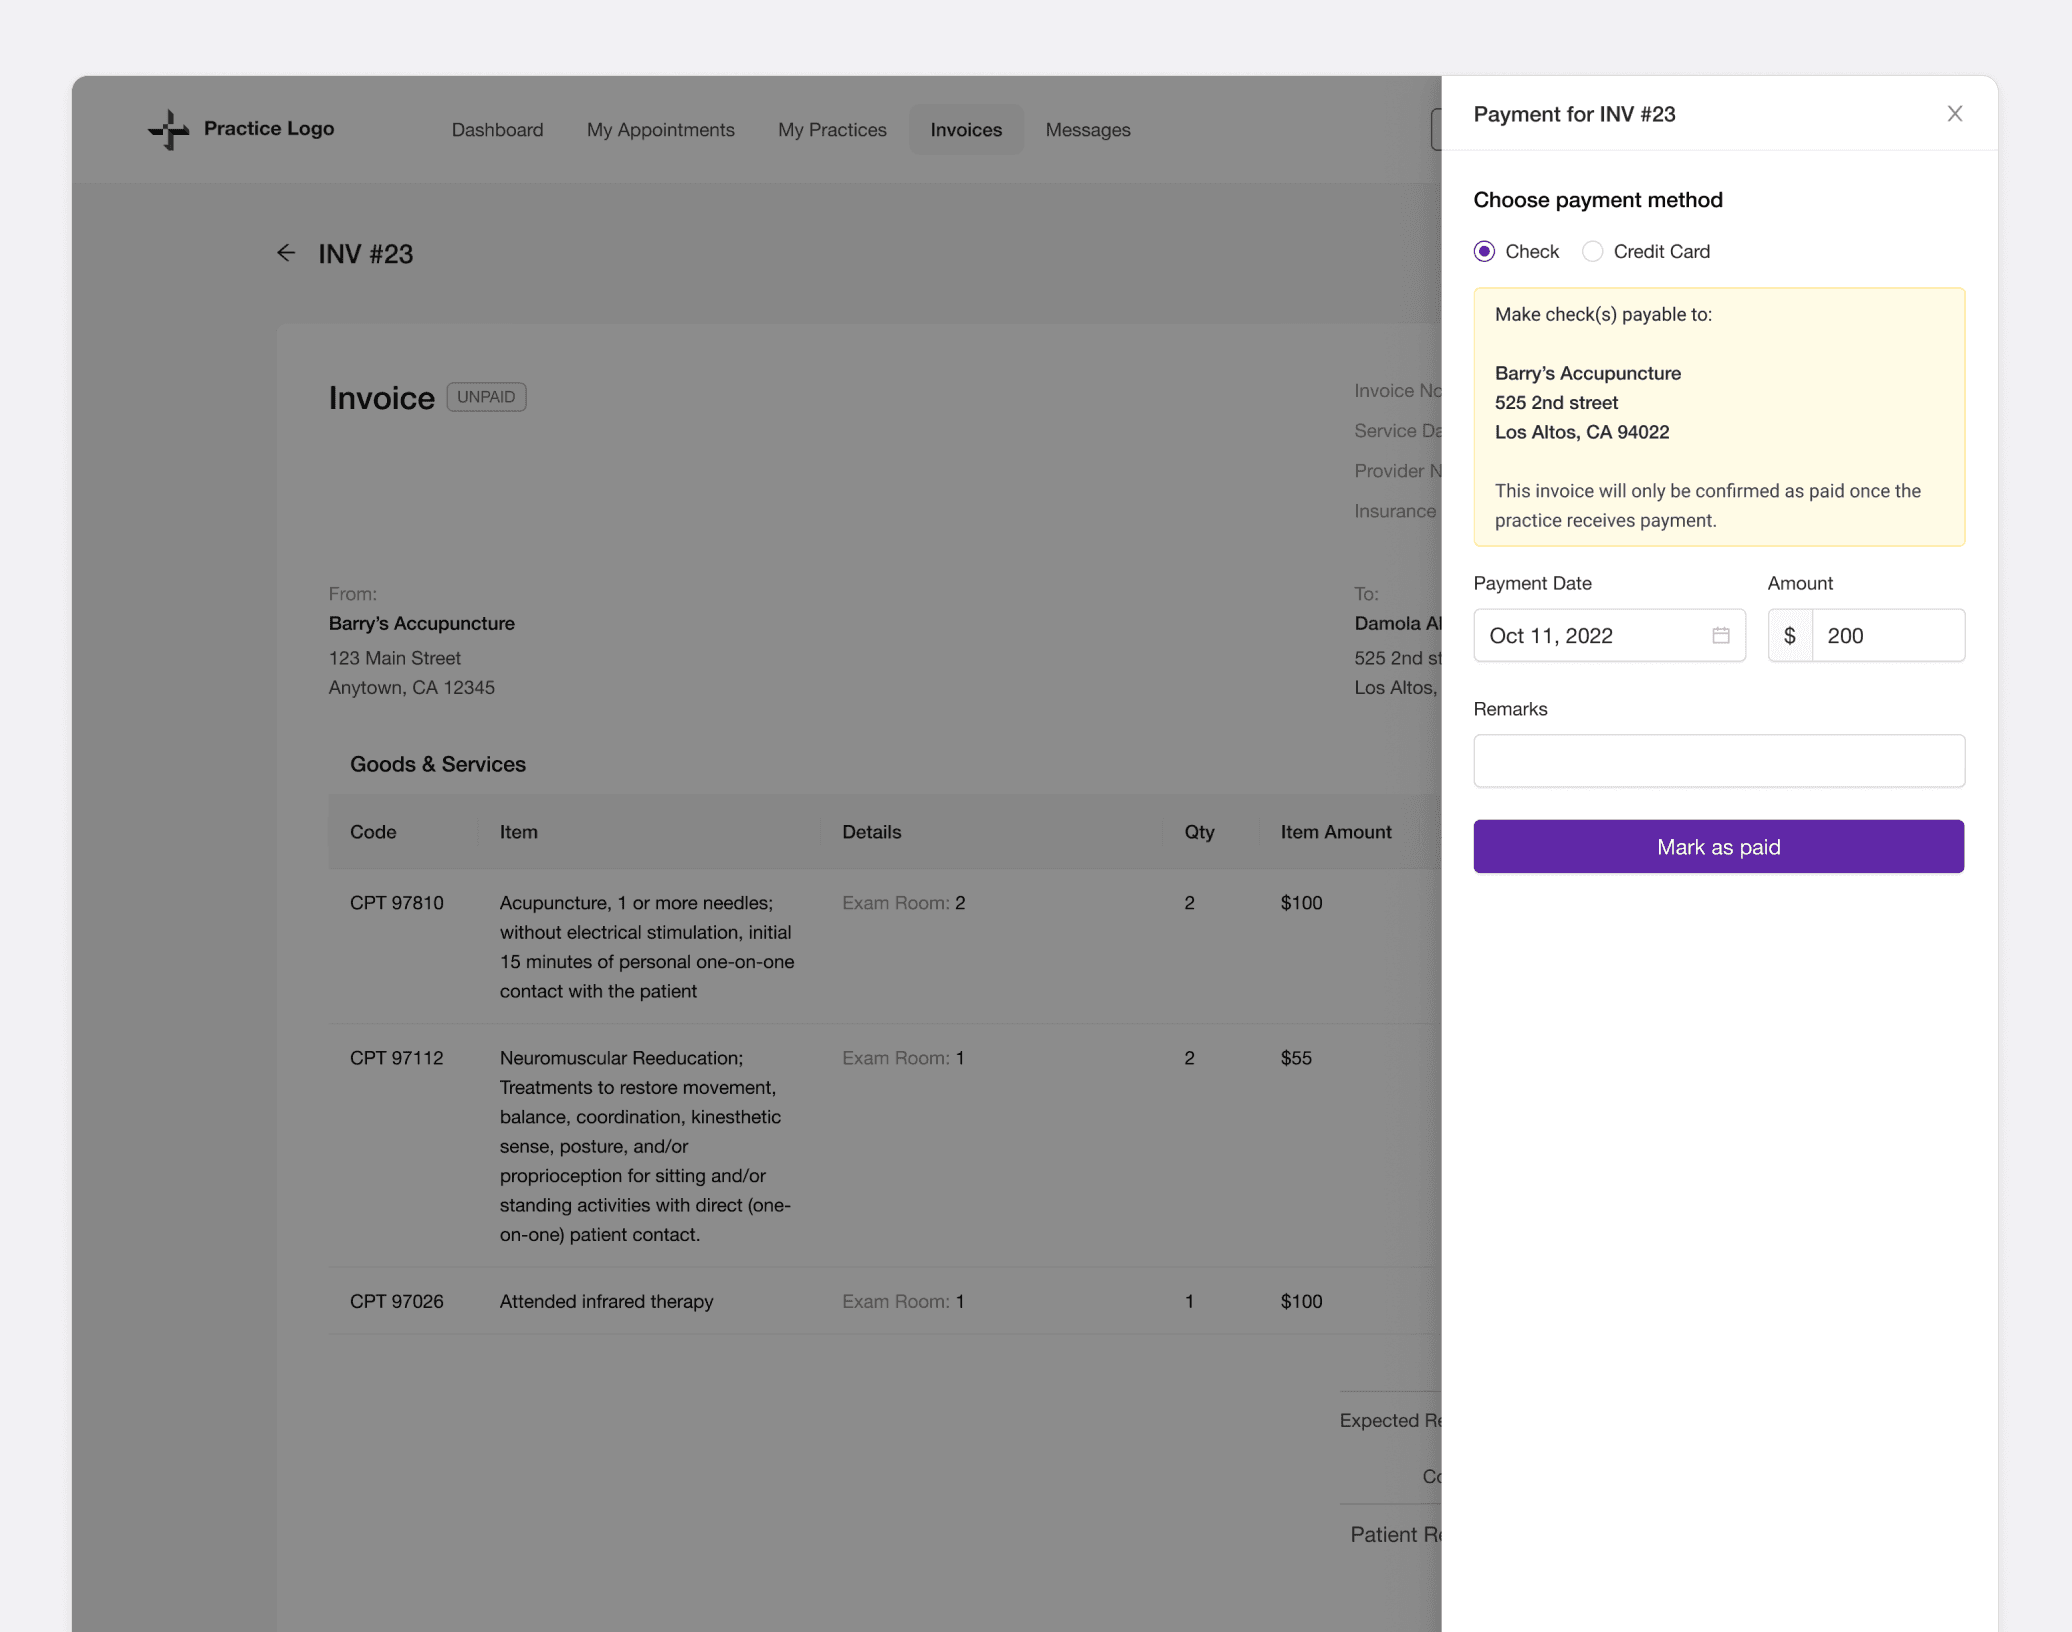Open the Dashboard nav item
This screenshot has width=2072, height=1632.
[497, 129]
